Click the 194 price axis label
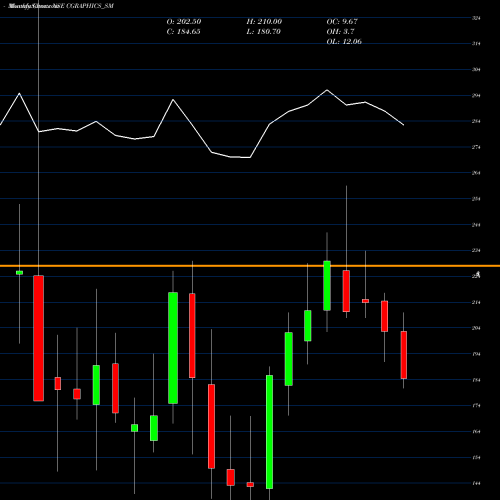This screenshot has width=500, height=500. click(476, 354)
